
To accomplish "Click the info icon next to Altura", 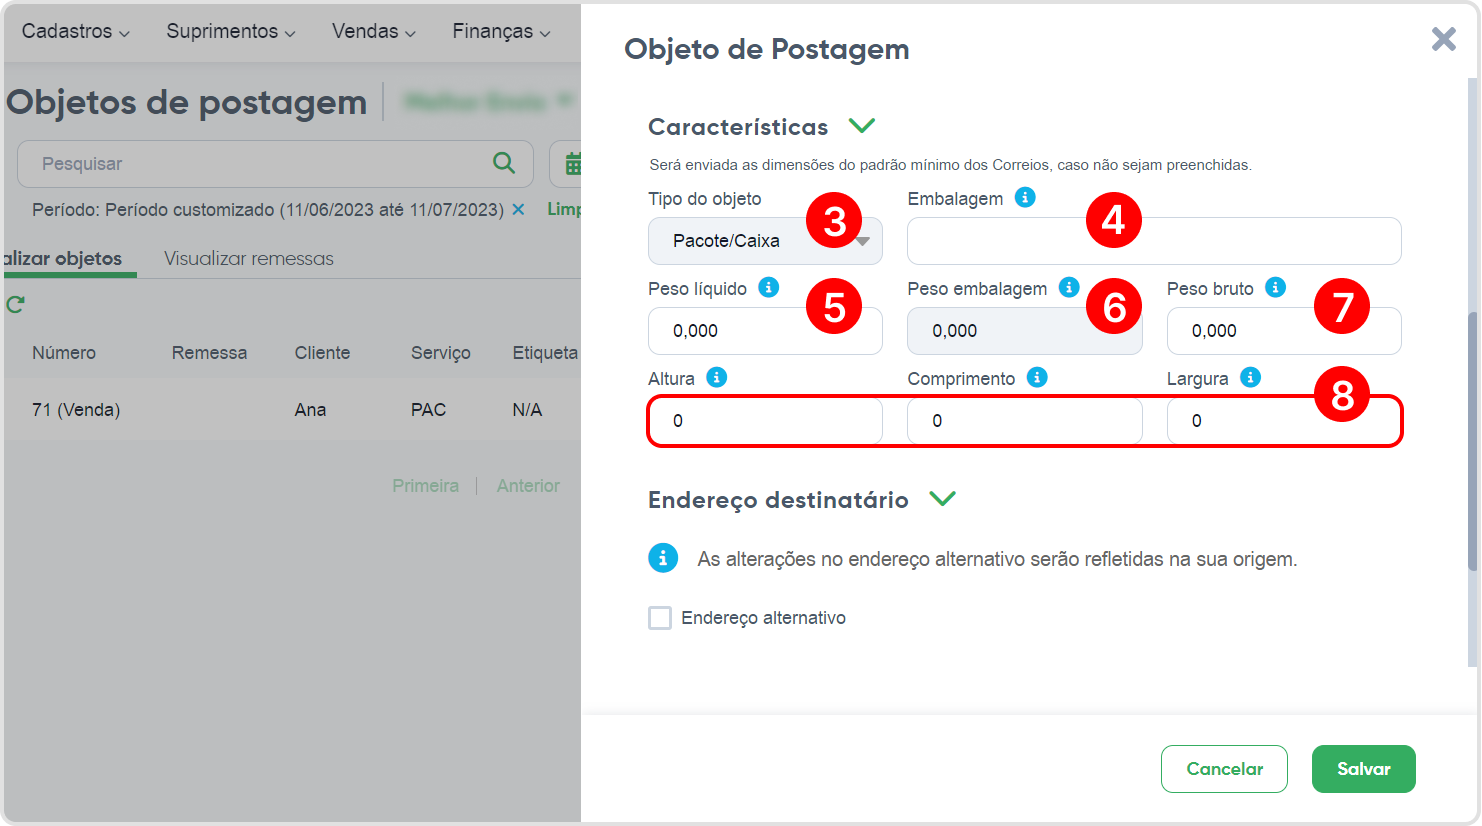I will [x=716, y=377].
